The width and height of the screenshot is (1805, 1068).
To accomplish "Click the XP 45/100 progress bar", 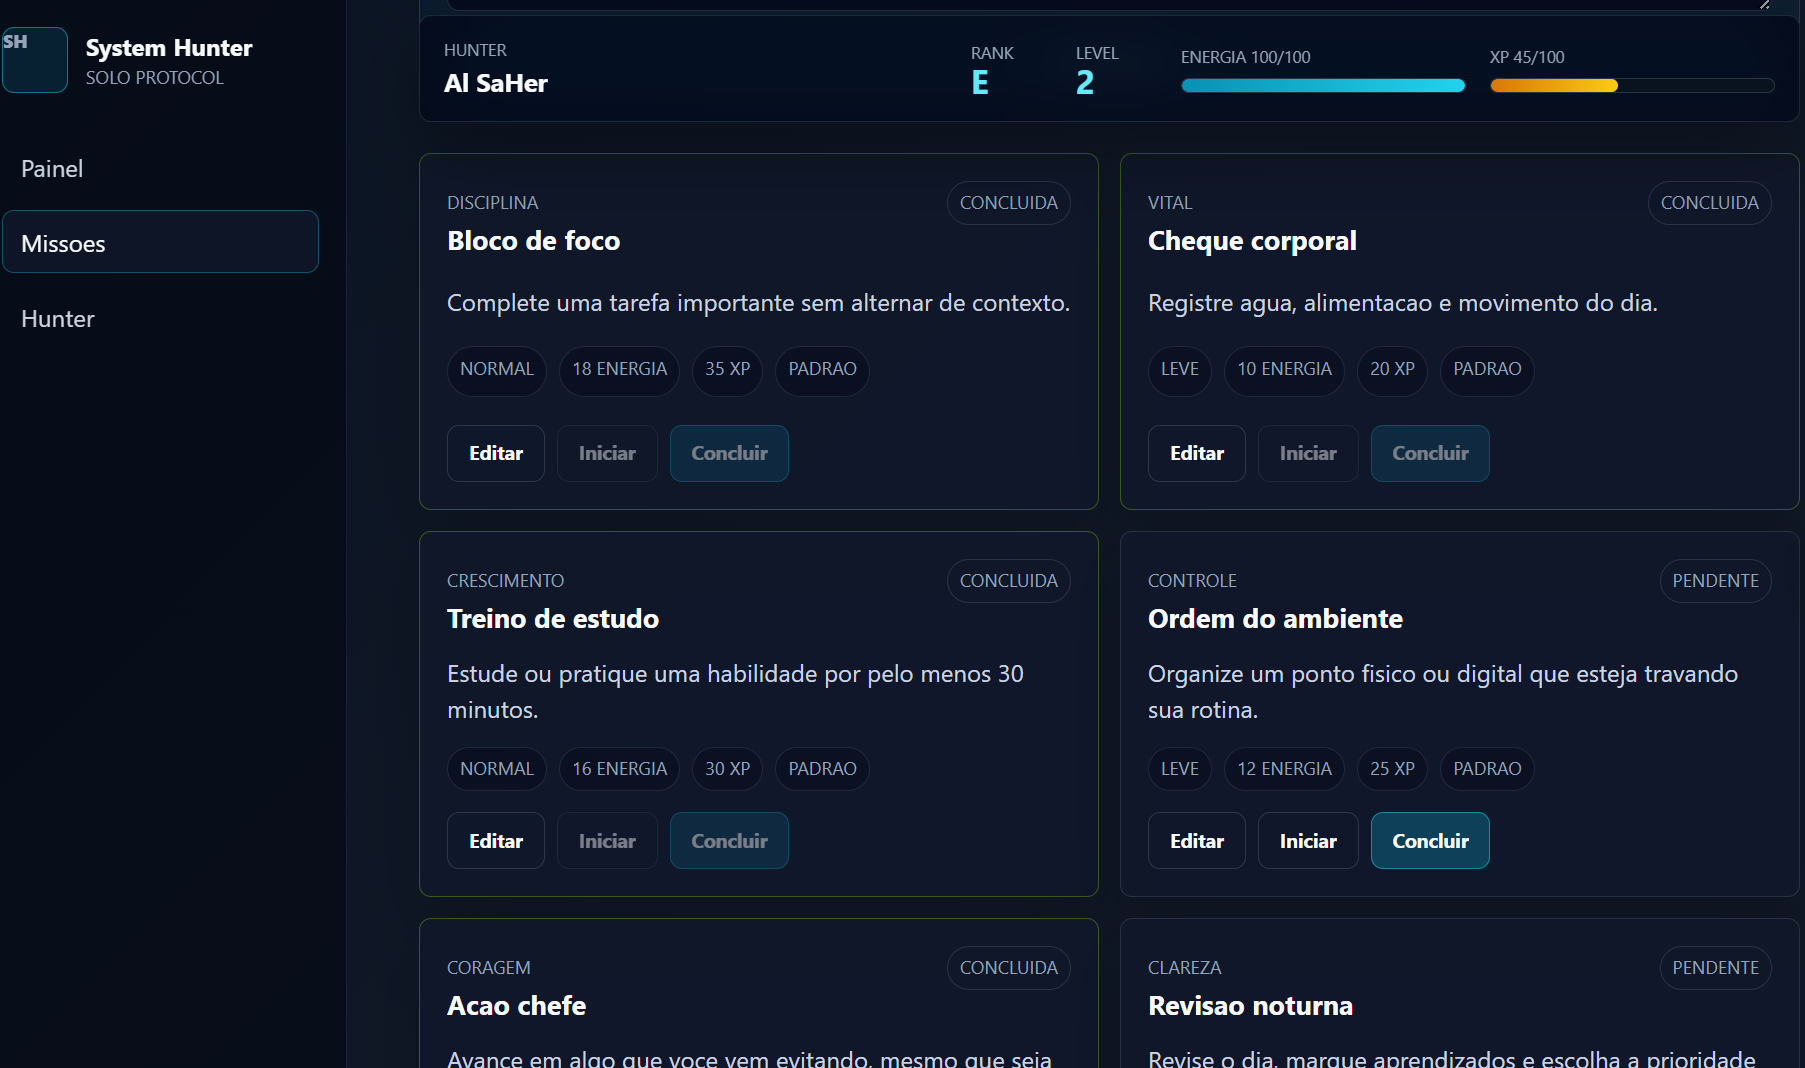I will pyautogui.click(x=1632, y=86).
